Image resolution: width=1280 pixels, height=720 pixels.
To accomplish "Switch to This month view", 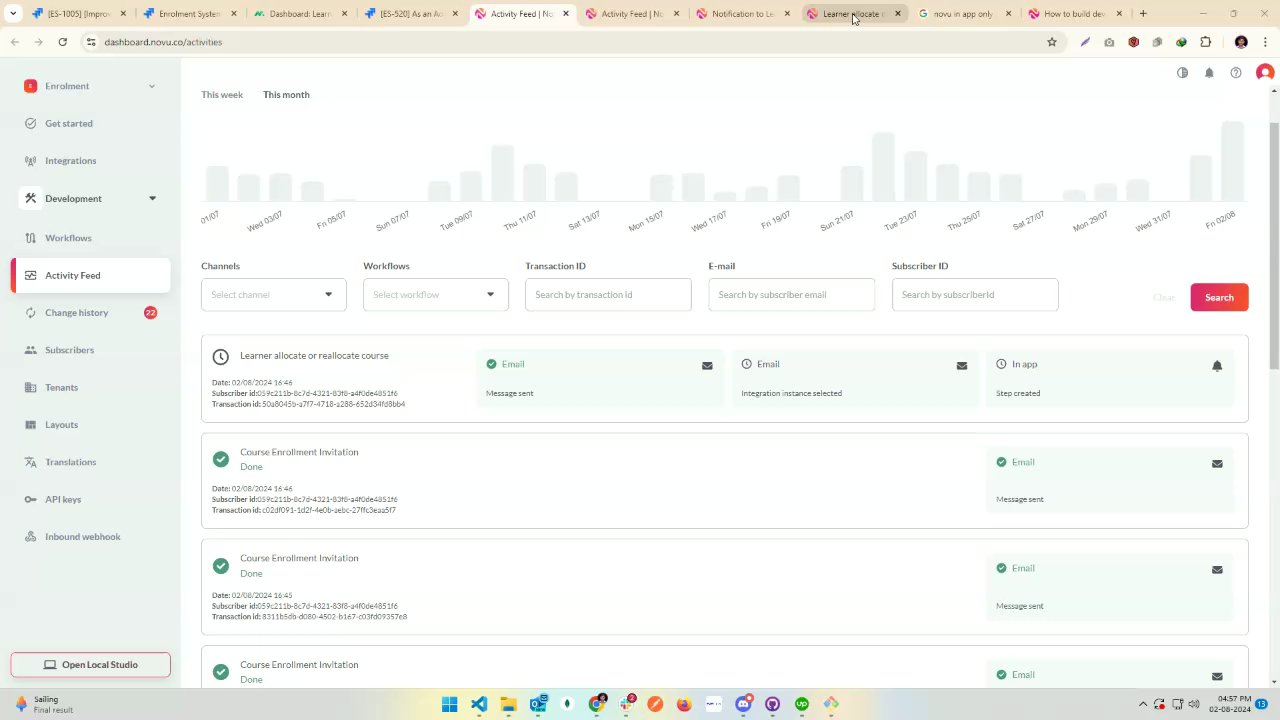I will tap(286, 94).
